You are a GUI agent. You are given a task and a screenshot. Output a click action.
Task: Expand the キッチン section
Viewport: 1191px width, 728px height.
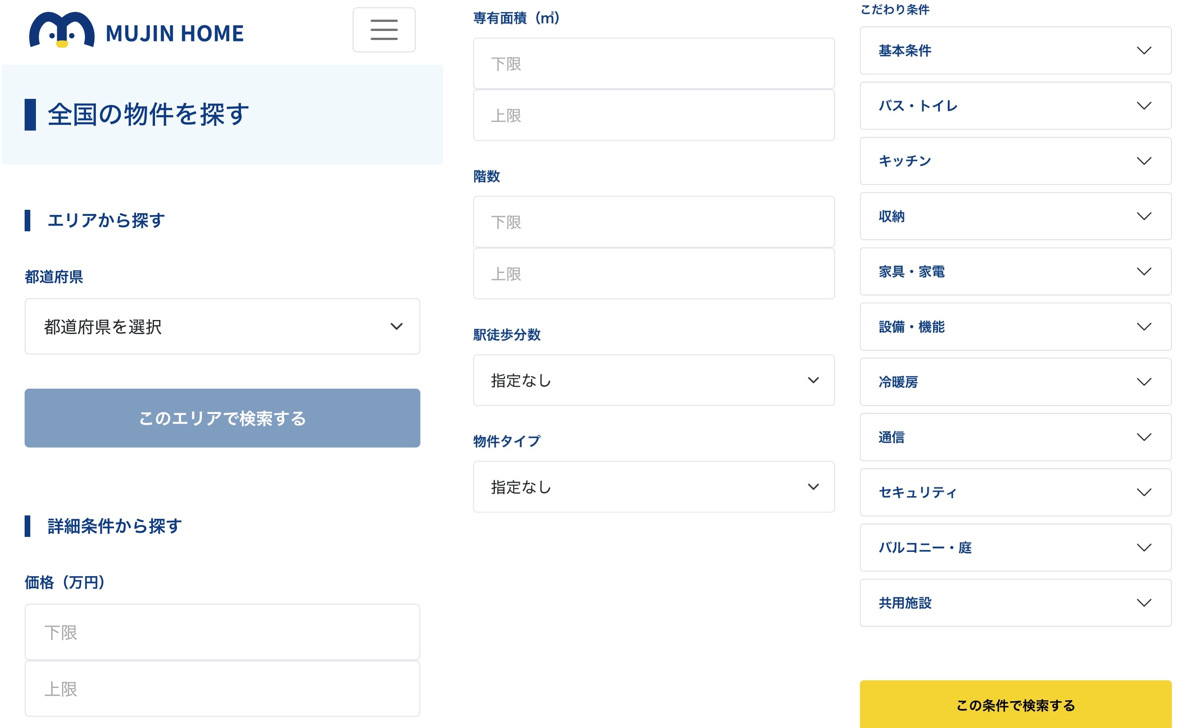coord(1015,161)
